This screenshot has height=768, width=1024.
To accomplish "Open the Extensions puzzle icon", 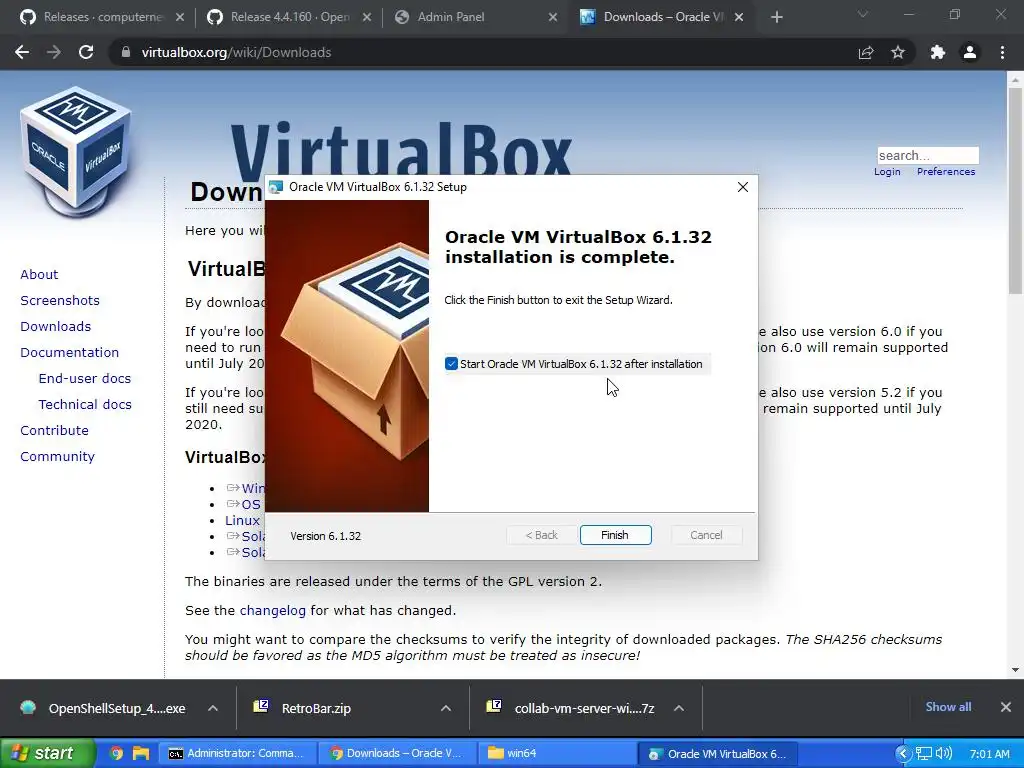I will [938, 52].
